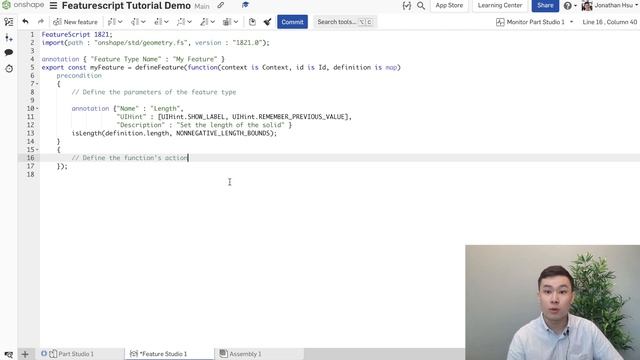The width and height of the screenshot is (640, 360).
Task: Click the Search tools field
Action: (345, 22)
